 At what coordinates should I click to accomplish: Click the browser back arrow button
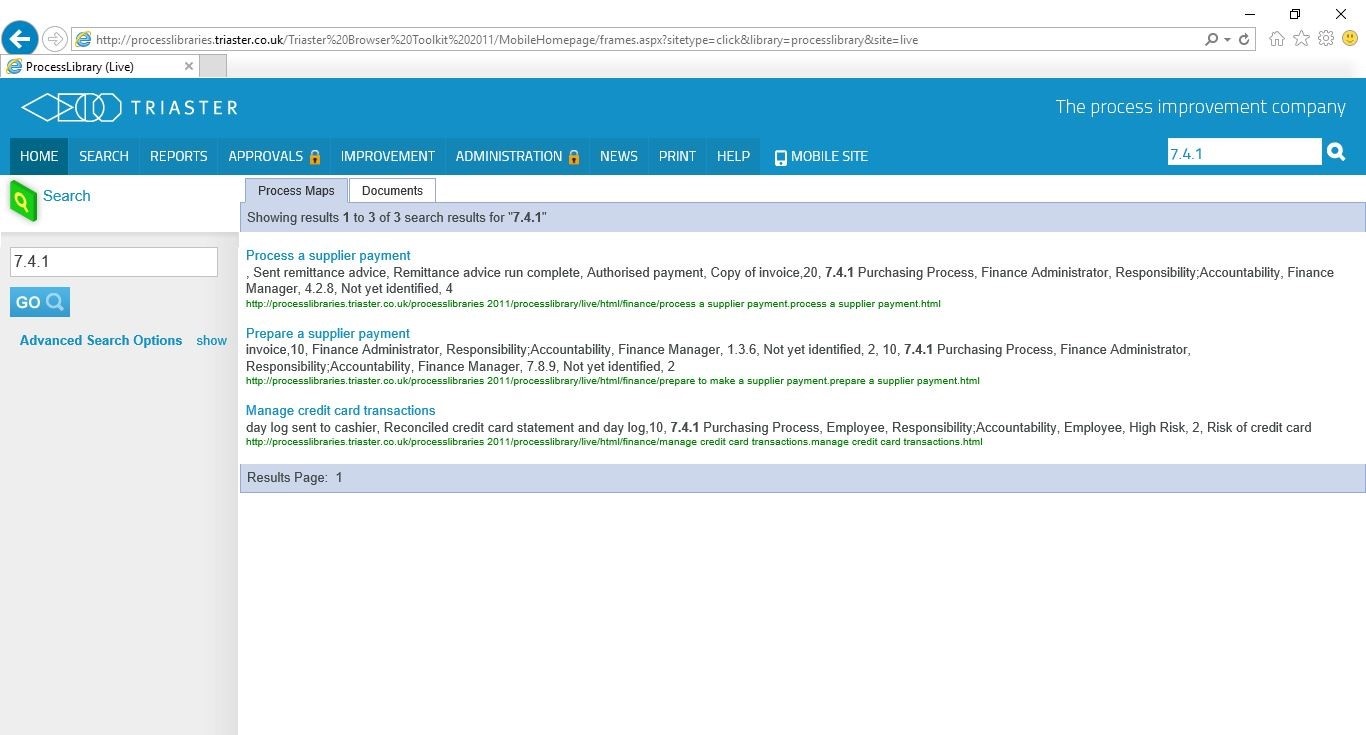tap(20, 39)
